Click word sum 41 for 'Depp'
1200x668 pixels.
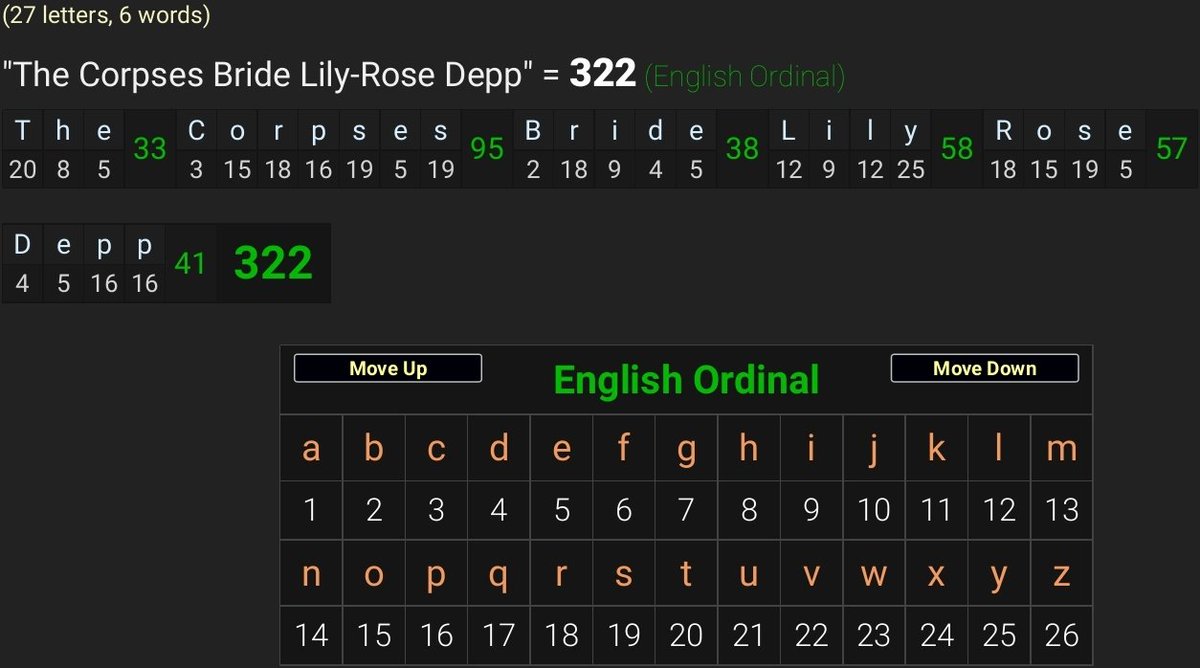pyautogui.click(x=190, y=263)
